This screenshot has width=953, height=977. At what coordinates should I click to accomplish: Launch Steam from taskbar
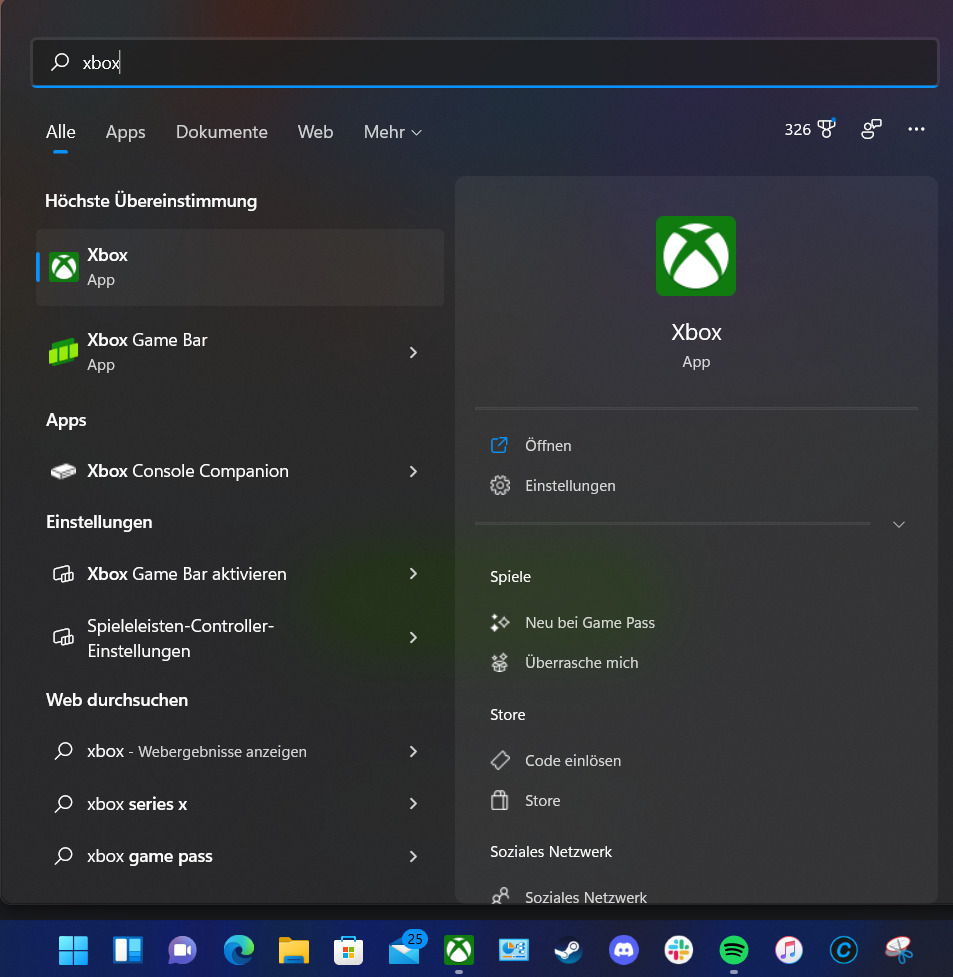coord(568,950)
